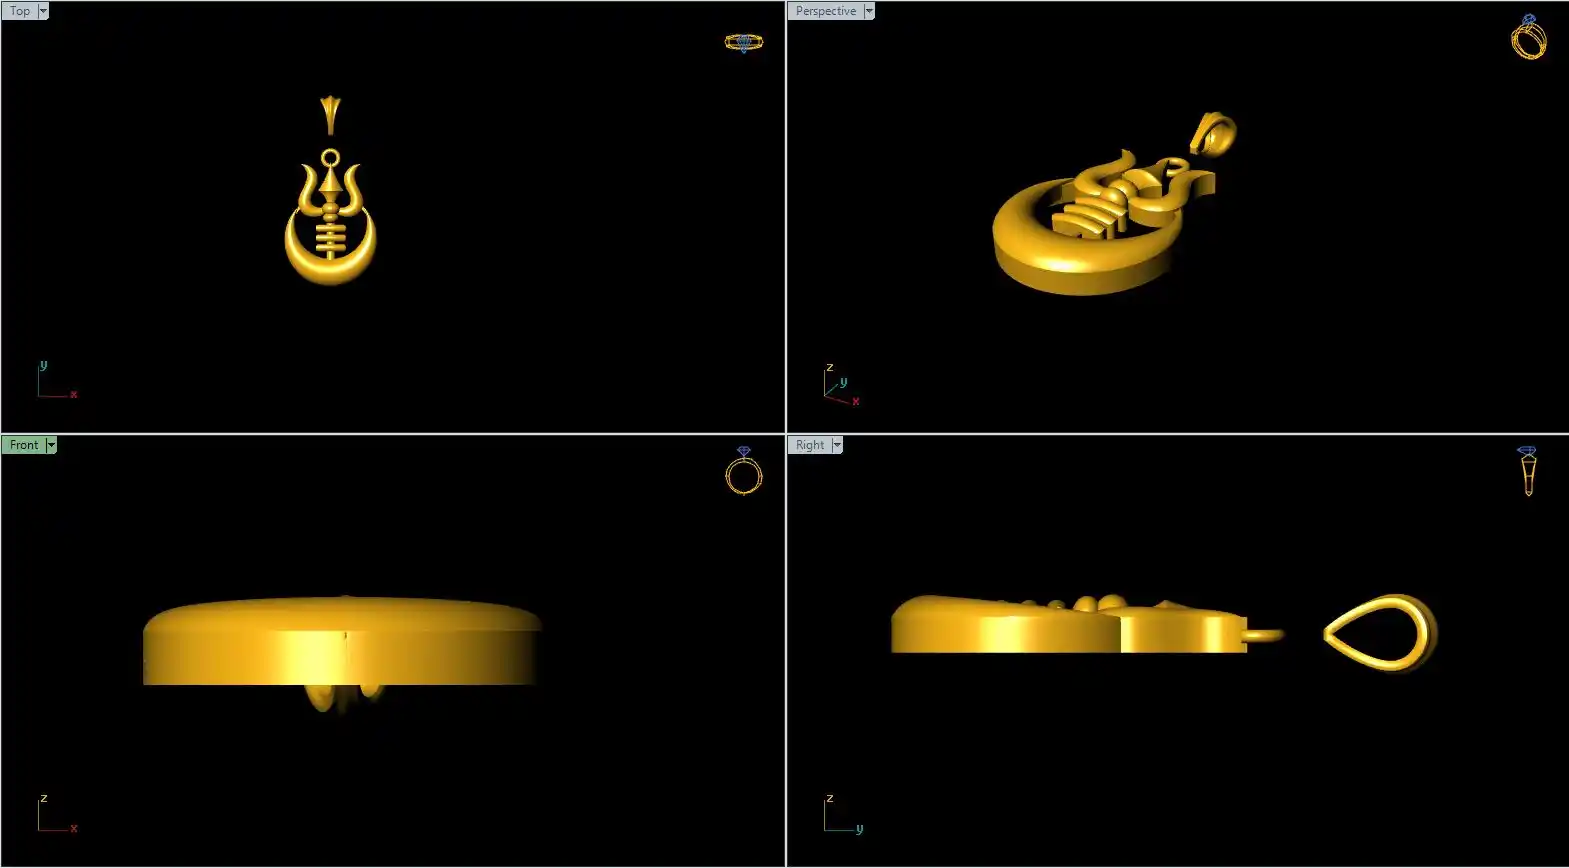Expand the Right viewport dropdown menu
The image size is (1569, 868).
click(837, 445)
